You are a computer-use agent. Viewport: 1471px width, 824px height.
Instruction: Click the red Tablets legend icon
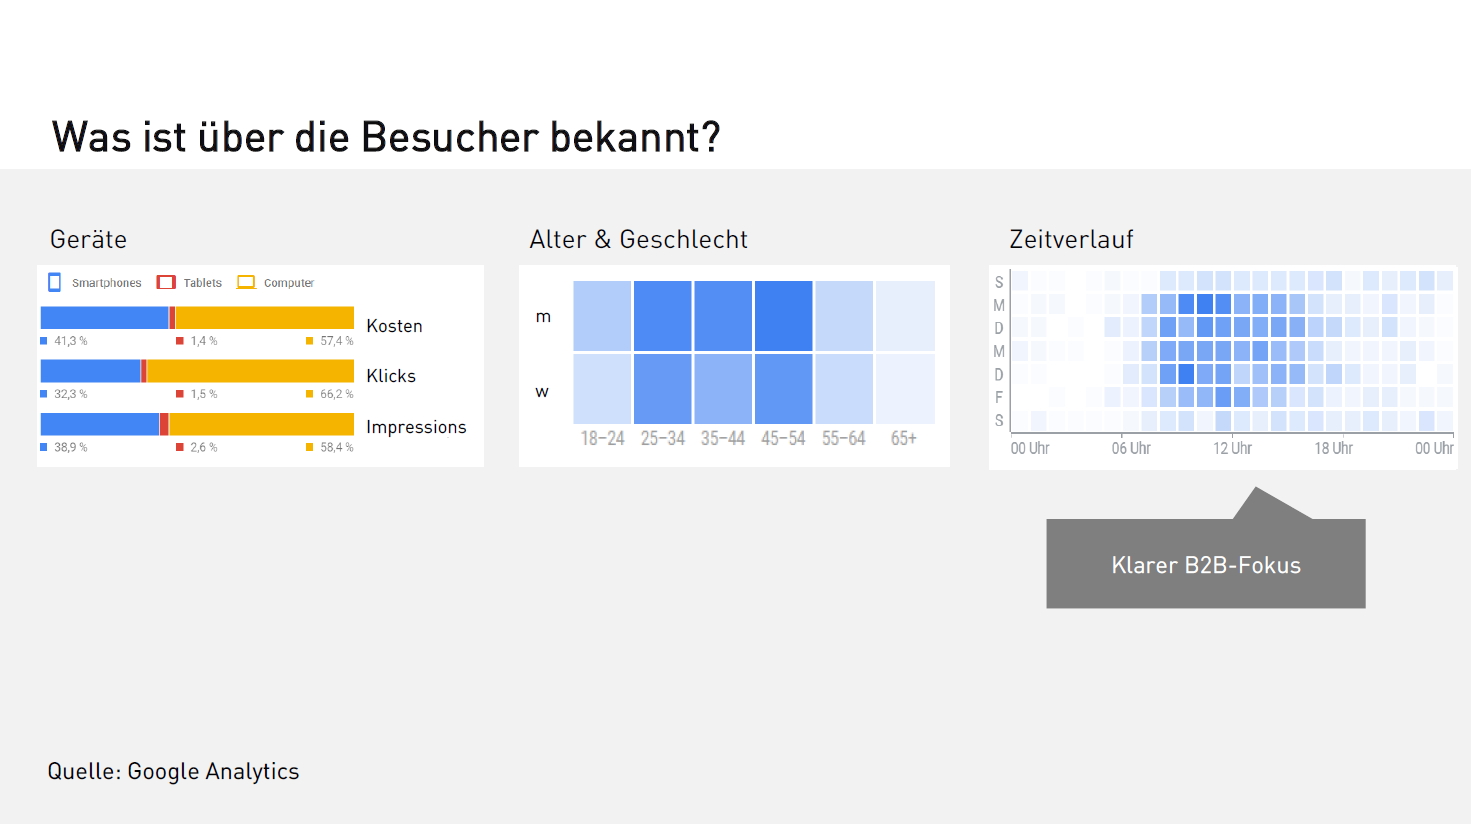[166, 283]
